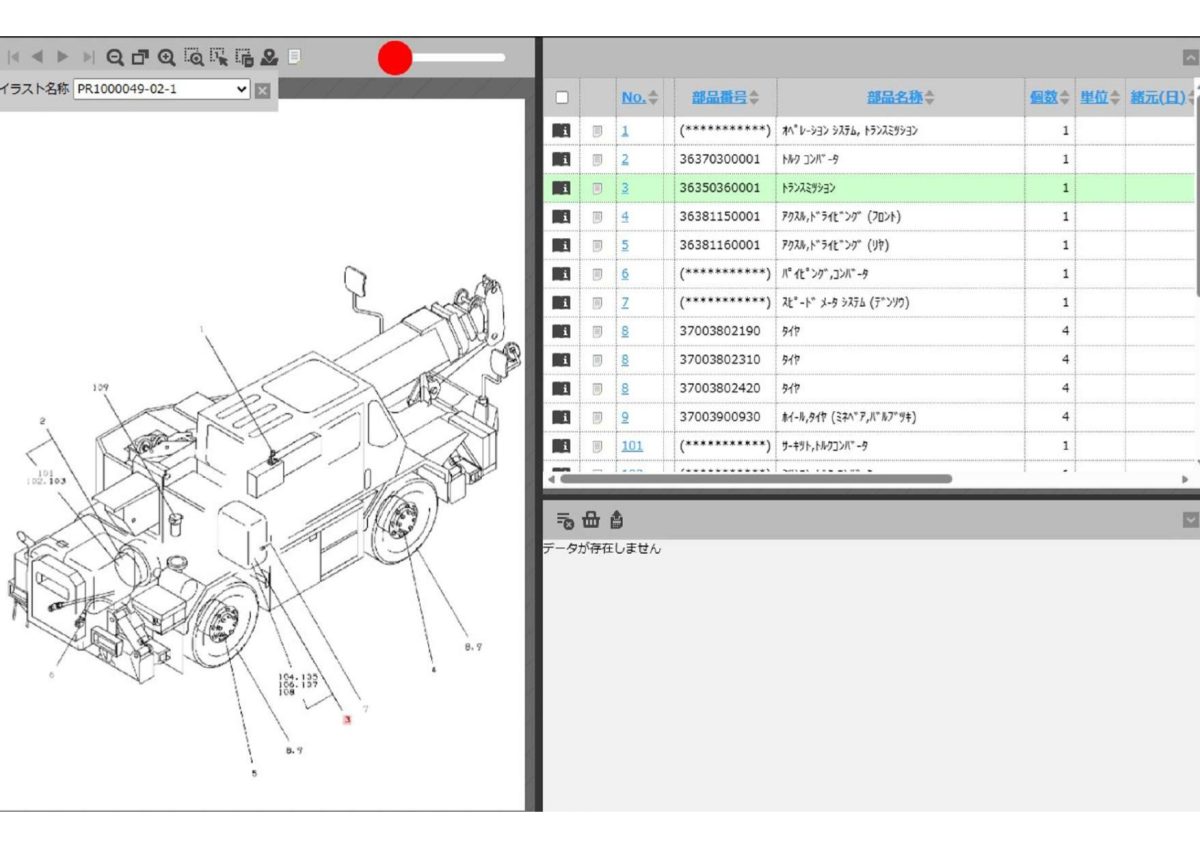Go to the first illustration page
This screenshot has width=1200, height=848.
click(14, 58)
